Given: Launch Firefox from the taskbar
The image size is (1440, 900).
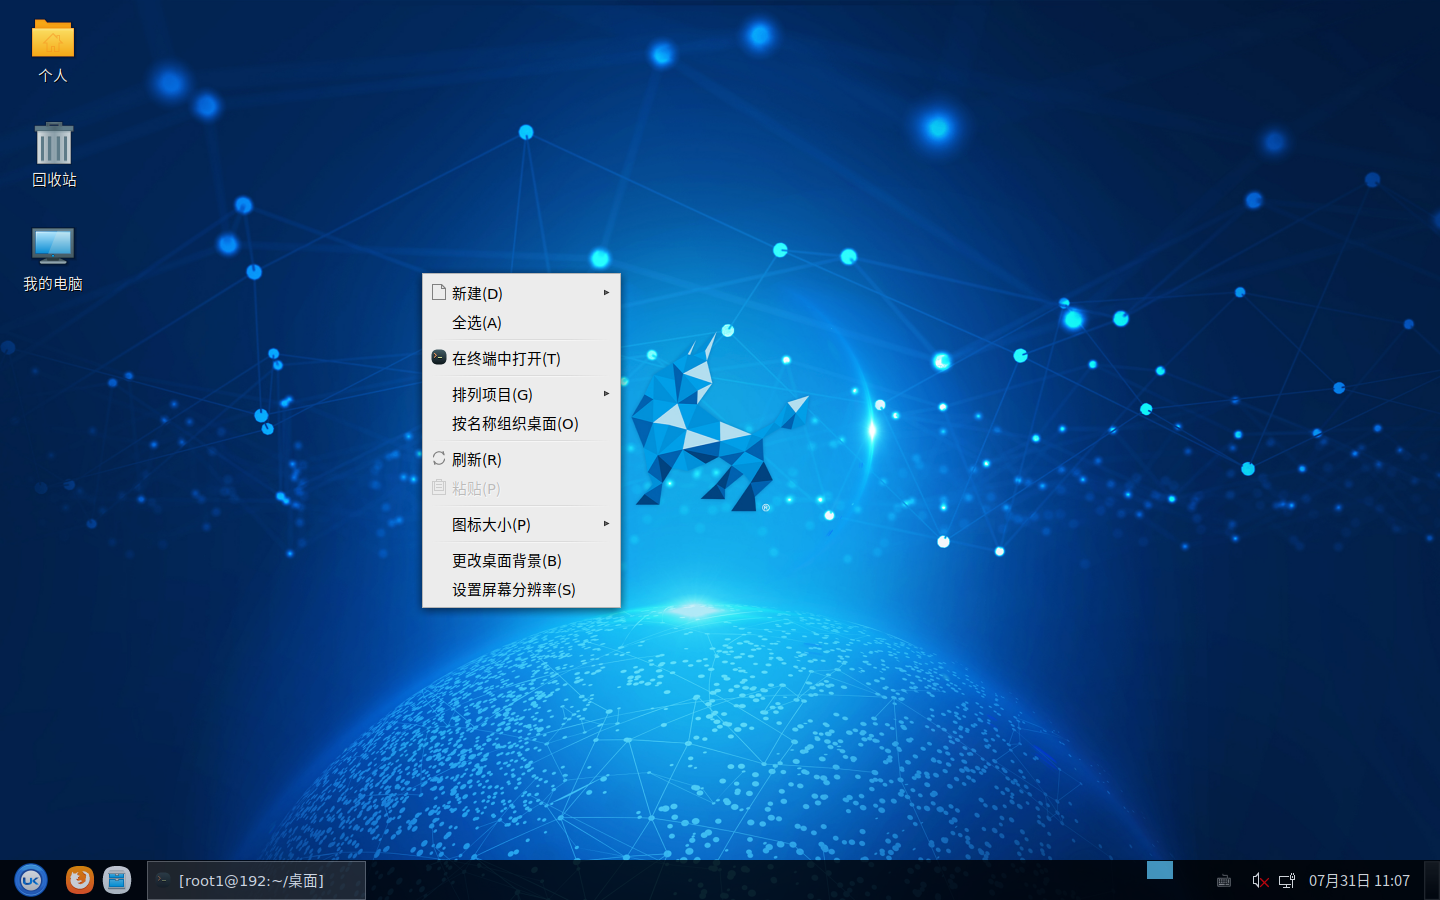Looking at the screenshot, I should (80, 880).
